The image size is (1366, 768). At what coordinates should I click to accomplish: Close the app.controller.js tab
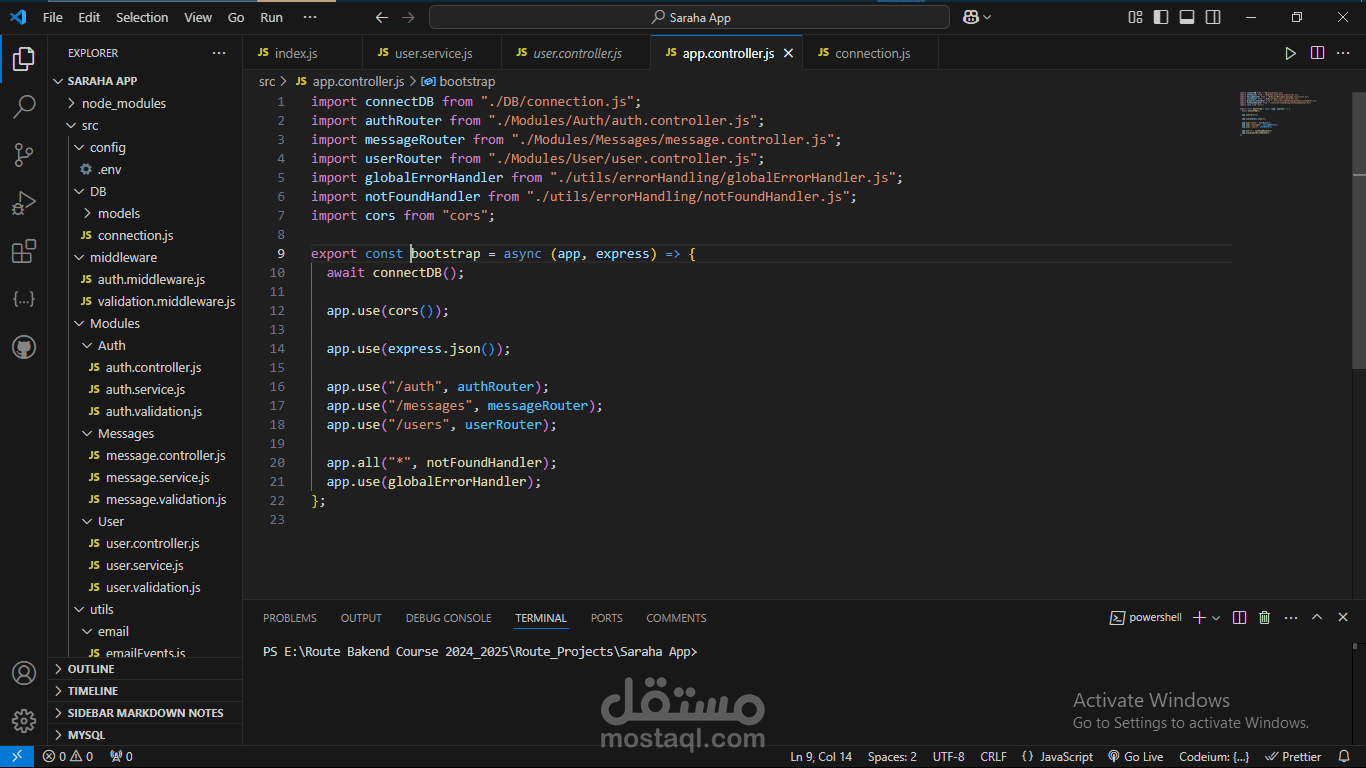(x=788, y=53)
